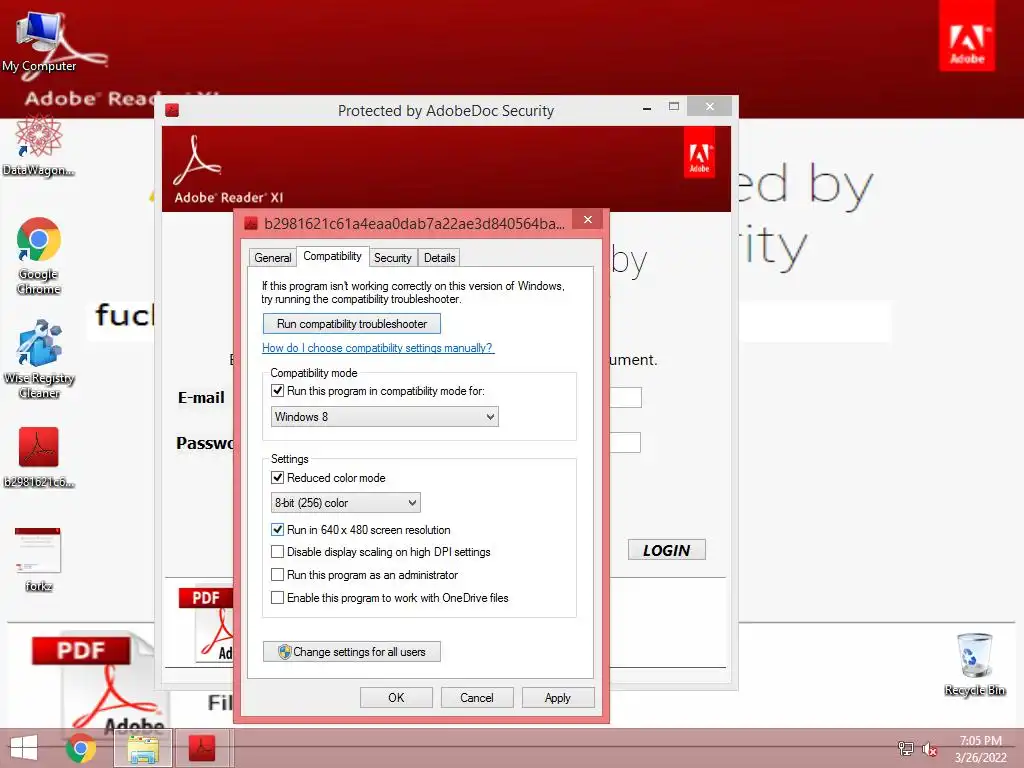Toggle the Reduced color mode checkbox
Image resolution: width=1024 pixels, height=768 pixels.
tap(278, 477)
